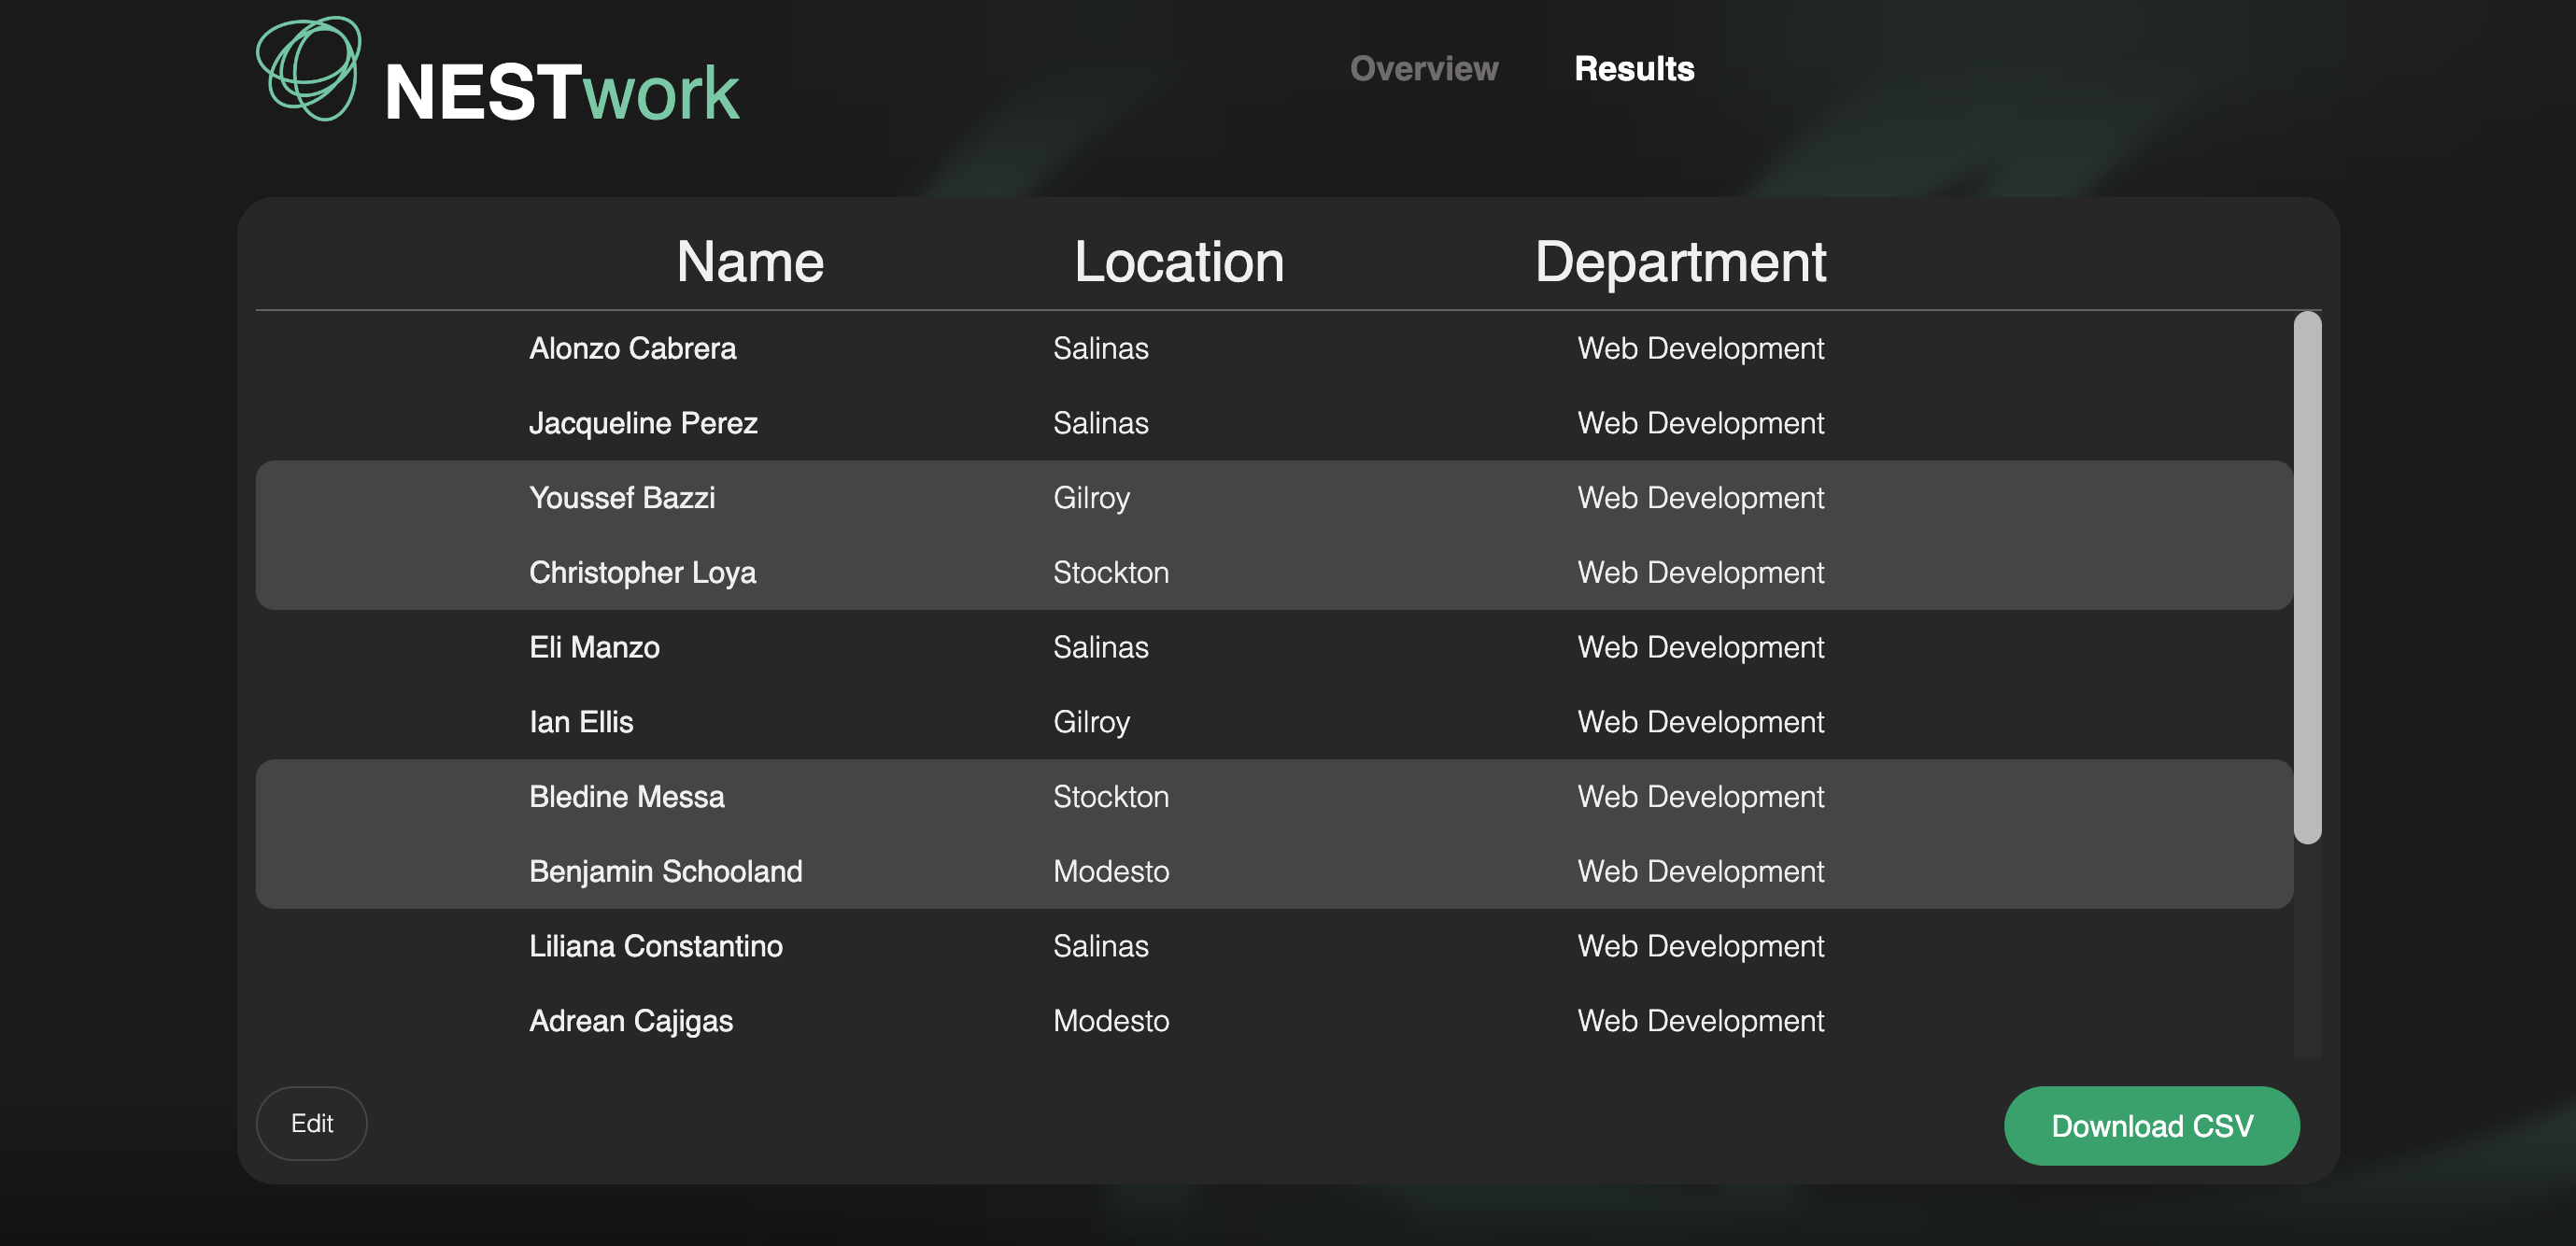
Task: Click the NESTwork logo icon
Action: 308,68
